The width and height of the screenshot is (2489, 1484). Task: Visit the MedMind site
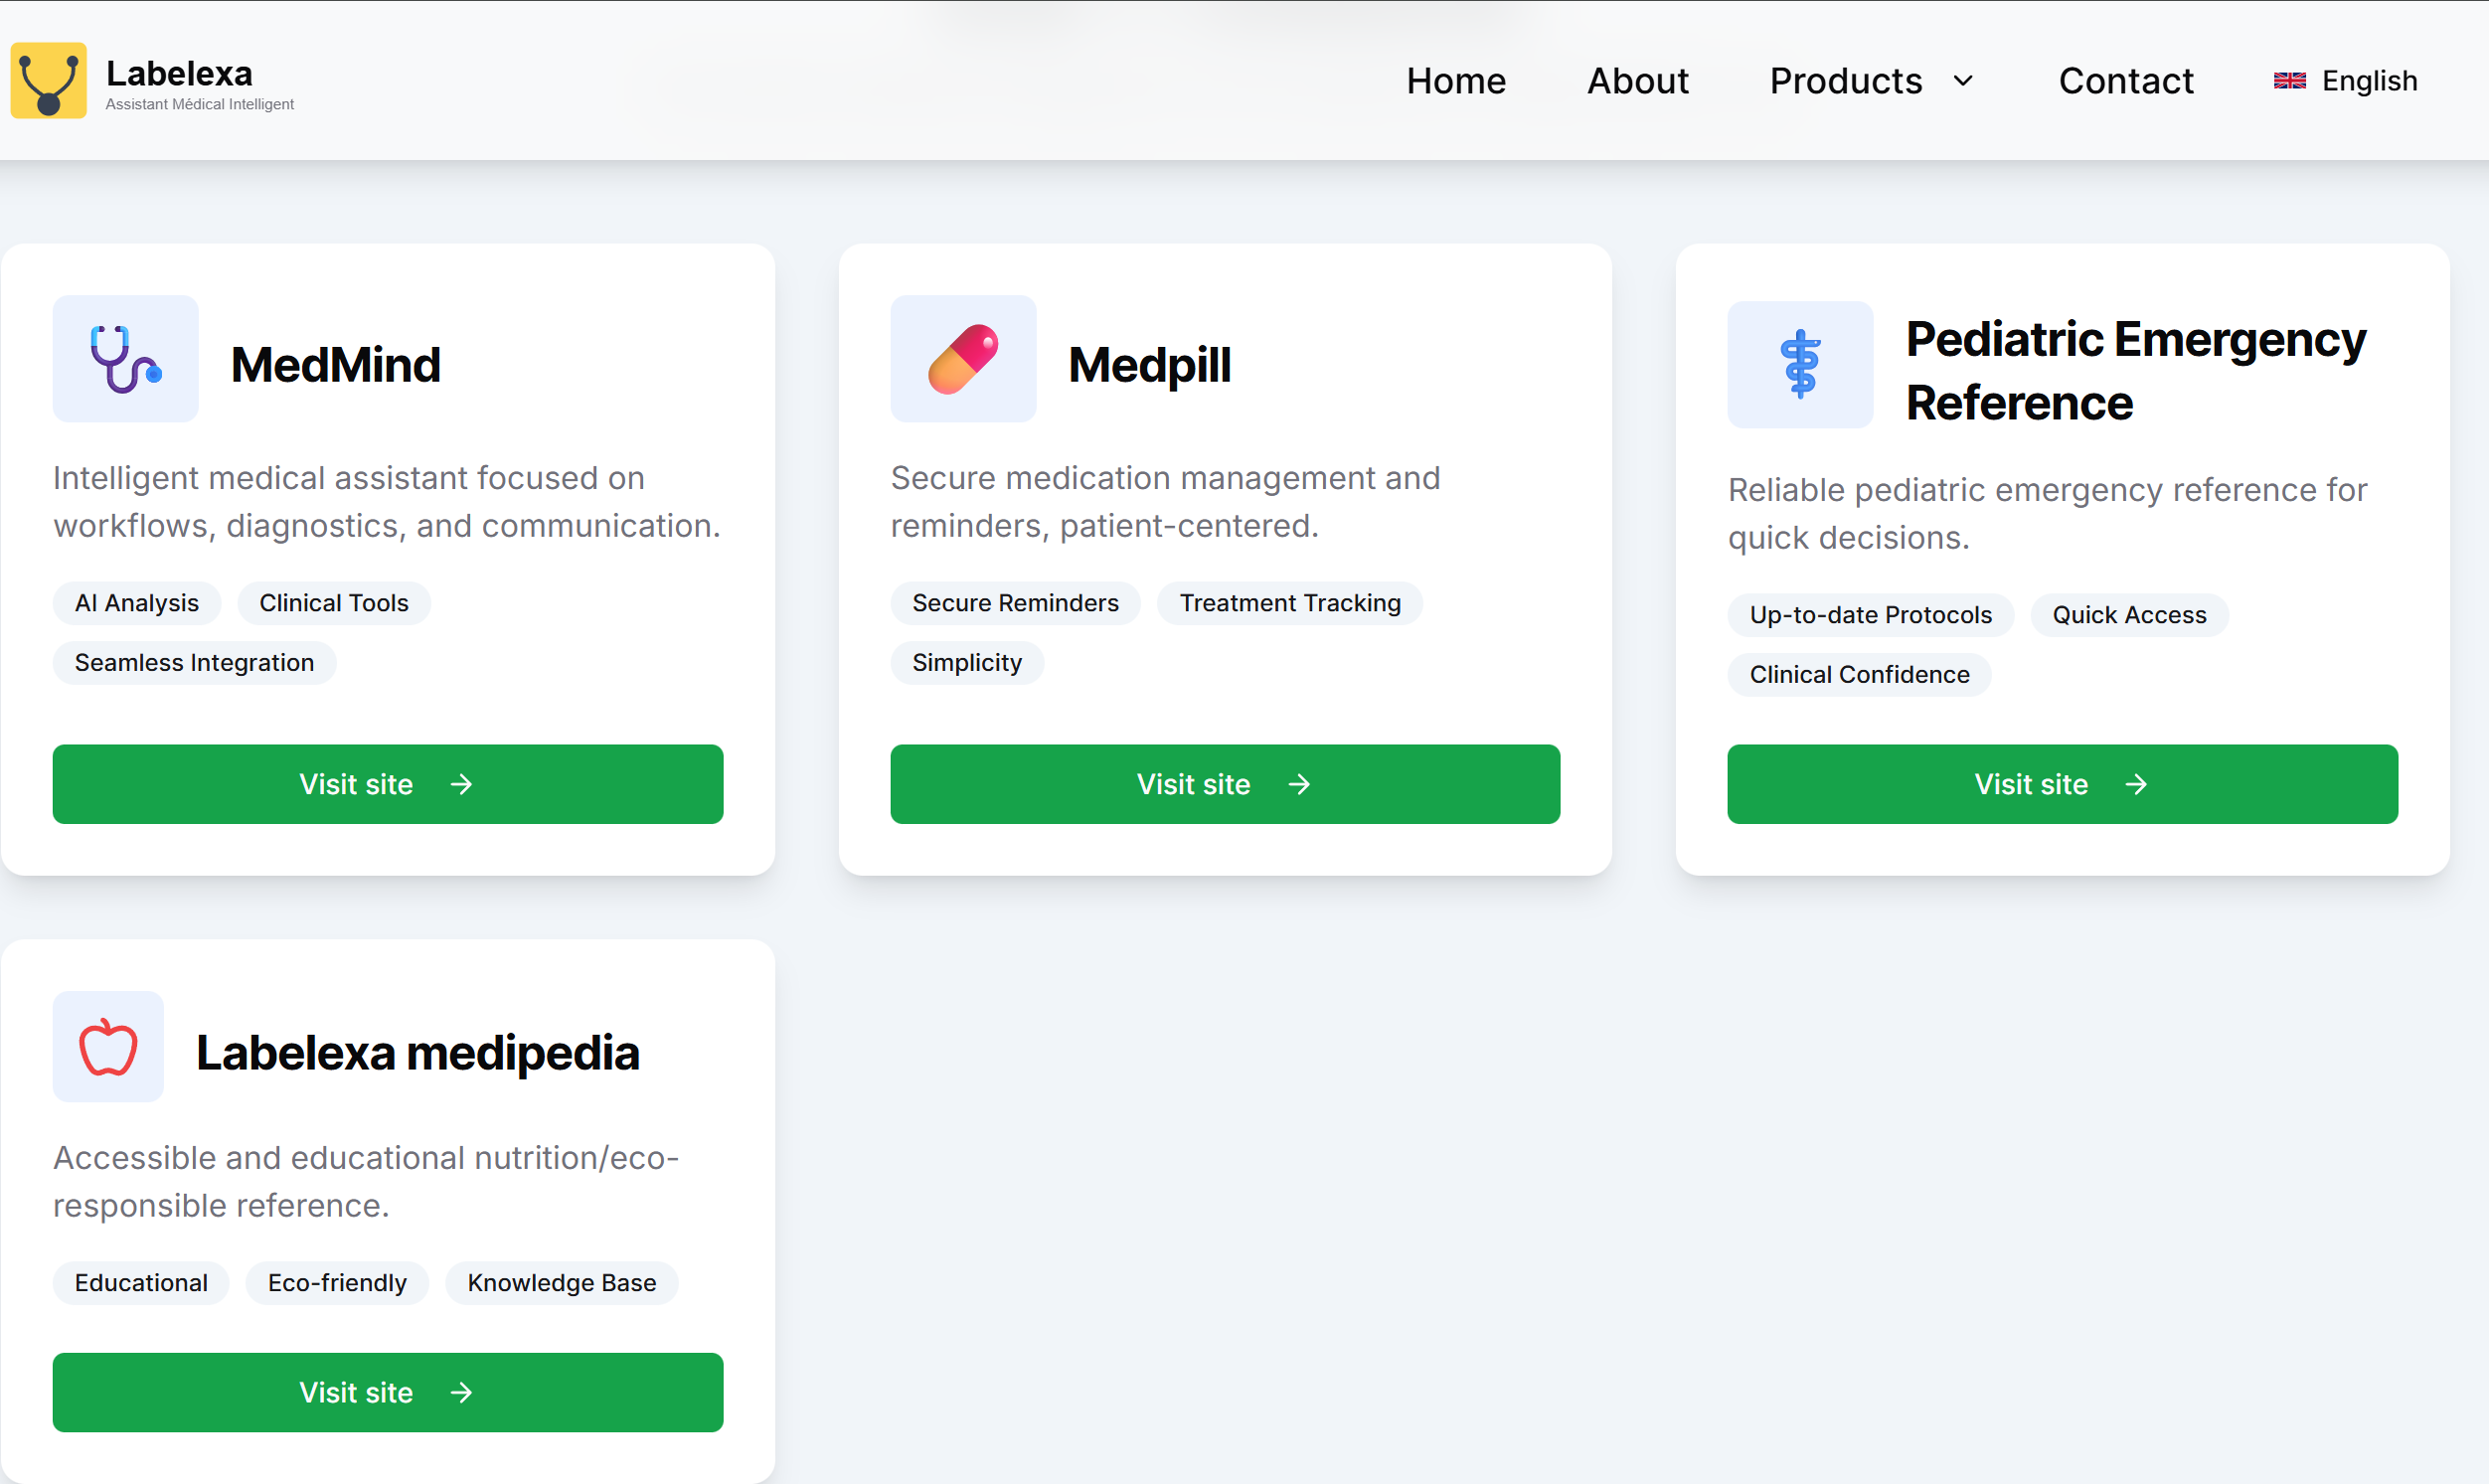coord(387,784)
